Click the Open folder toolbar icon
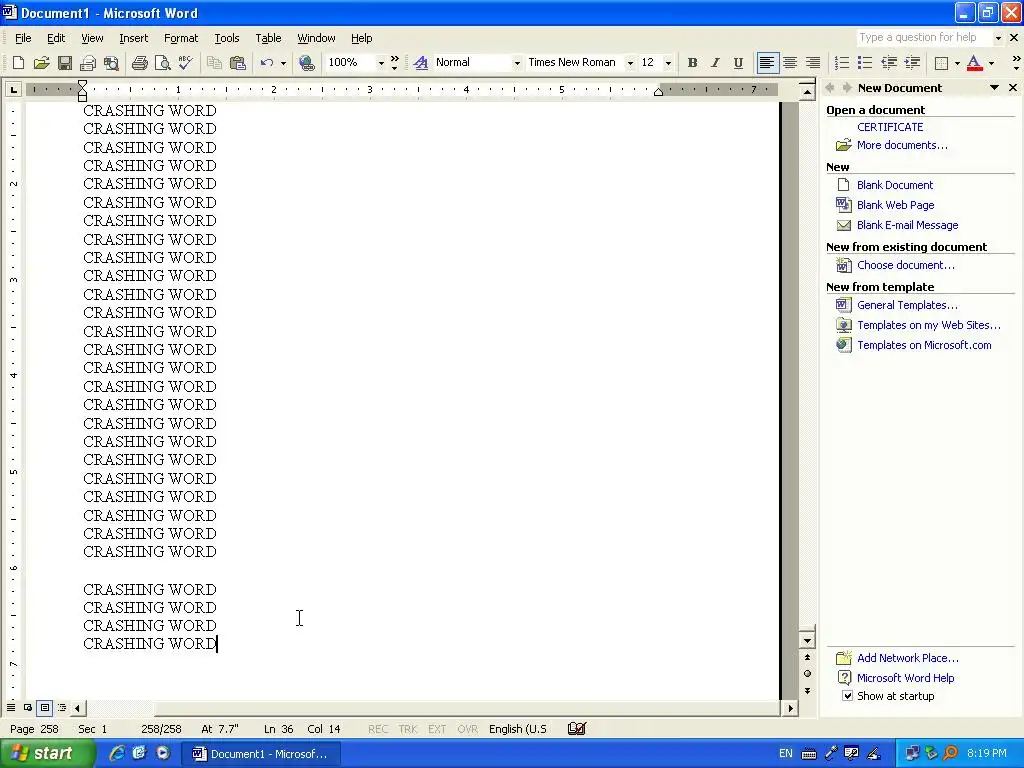 click(42, 63)
